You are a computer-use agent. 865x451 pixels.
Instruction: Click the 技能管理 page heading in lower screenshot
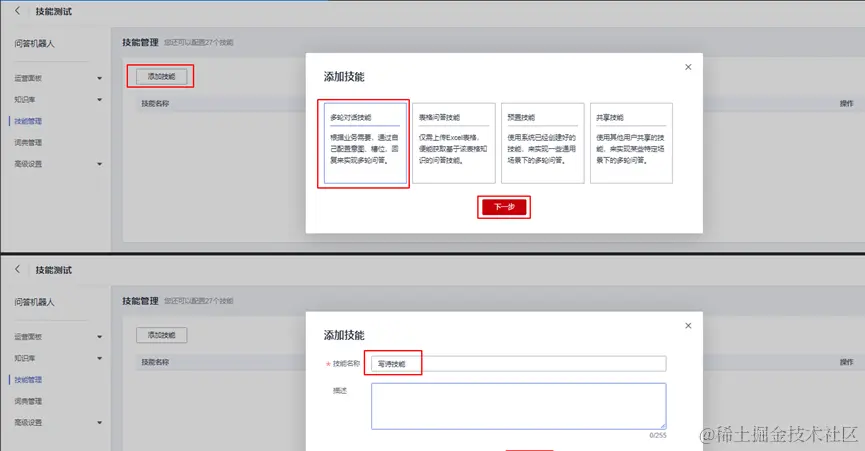(140, 300)
